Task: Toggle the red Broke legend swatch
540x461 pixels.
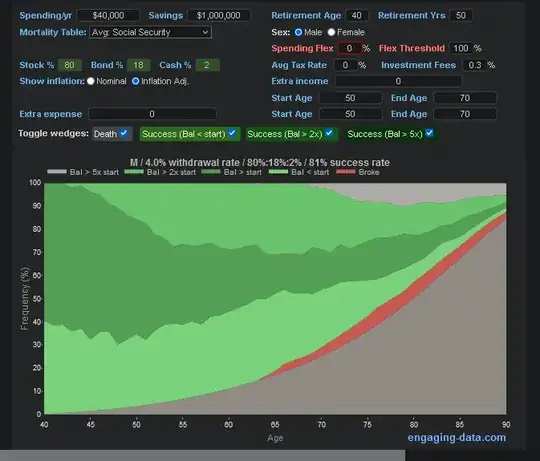Action: [x=345, y=172]
